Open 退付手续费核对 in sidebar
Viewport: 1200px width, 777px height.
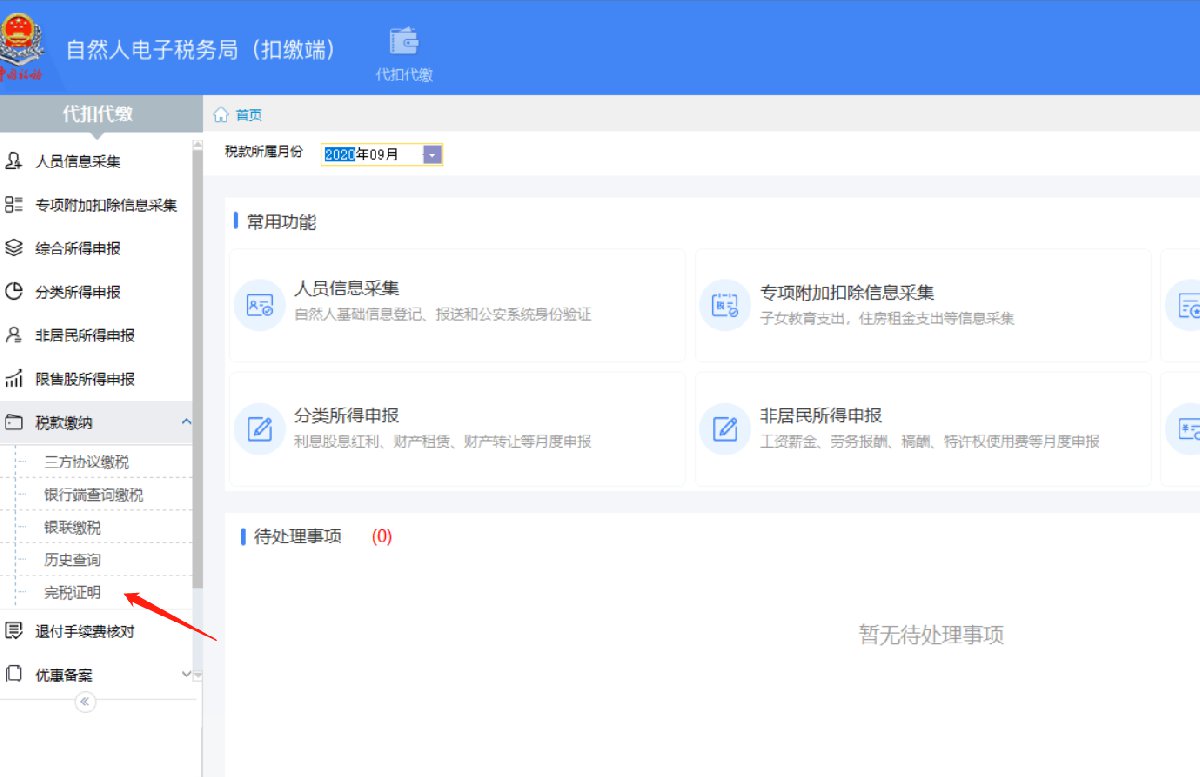pos(85,631)
